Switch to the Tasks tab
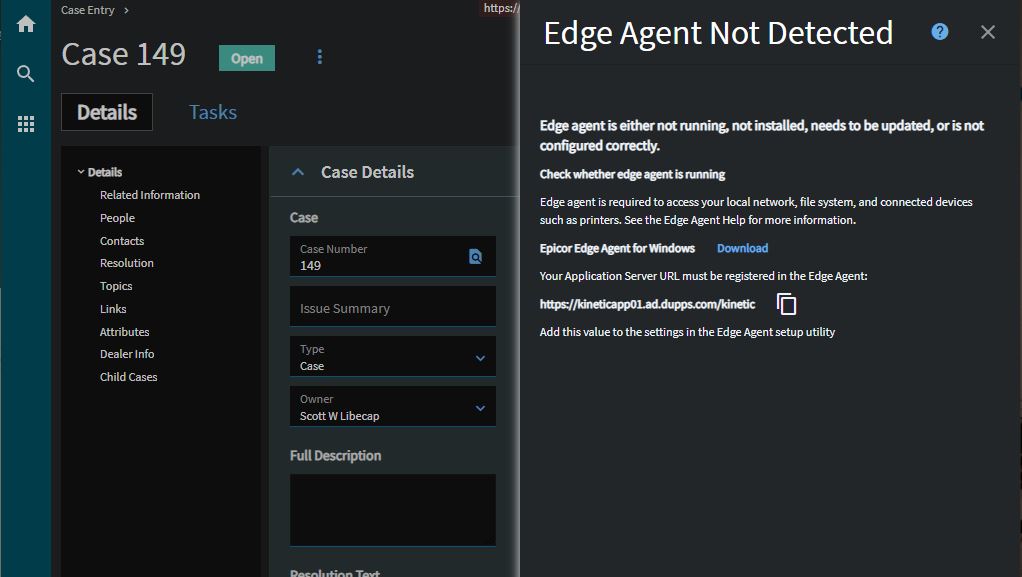Screen dimensions: 1022x577 (x=213, y=112)
